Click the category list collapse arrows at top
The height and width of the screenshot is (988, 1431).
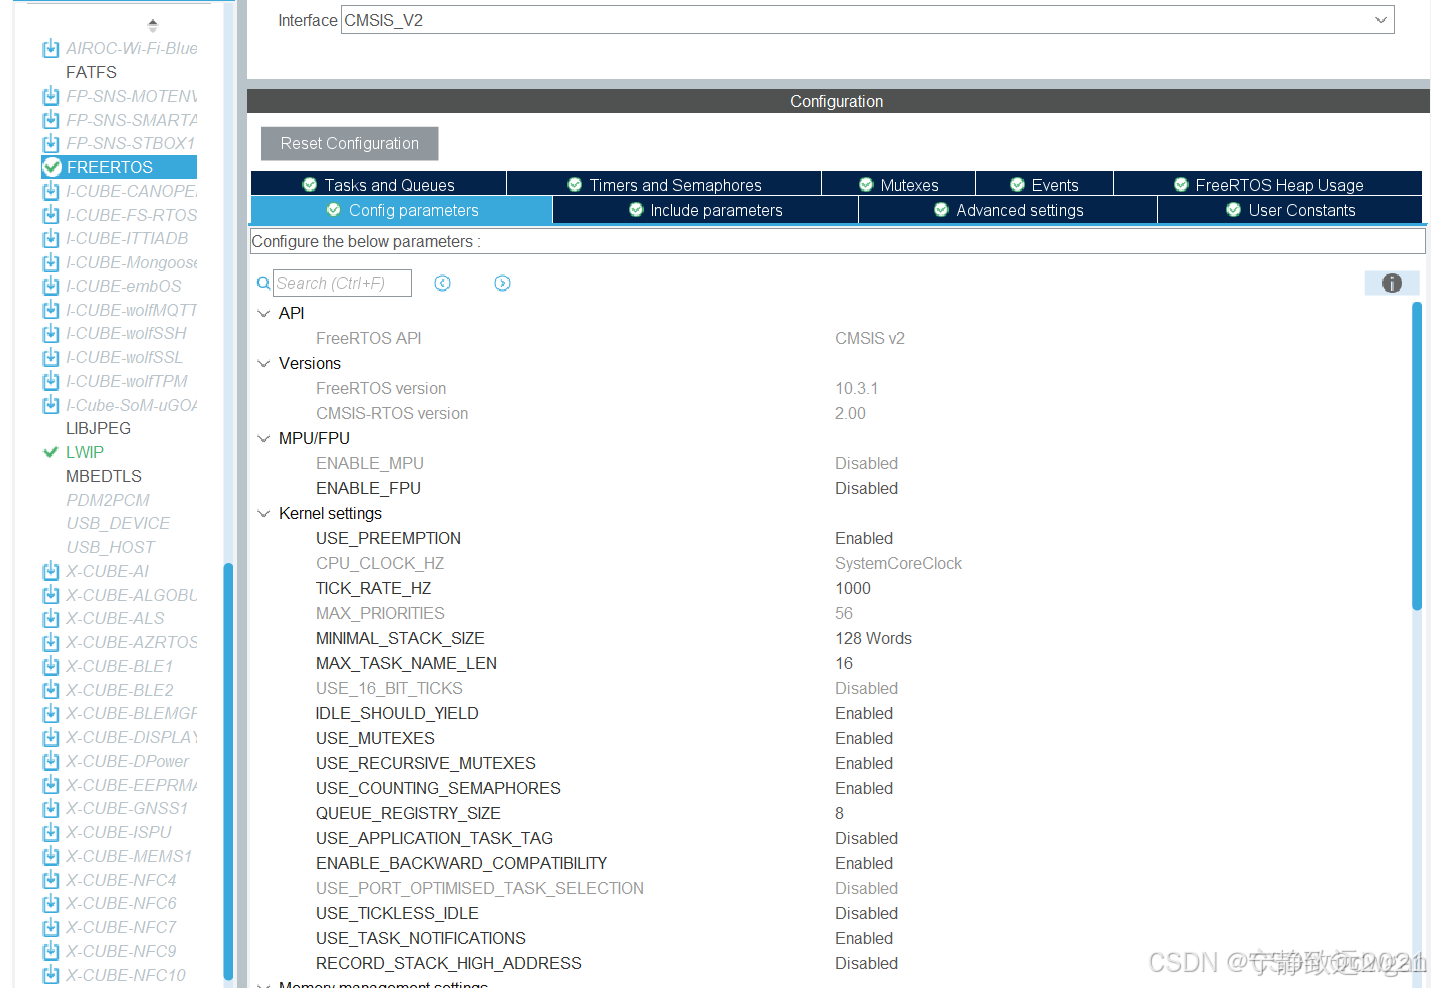(152, 24)
